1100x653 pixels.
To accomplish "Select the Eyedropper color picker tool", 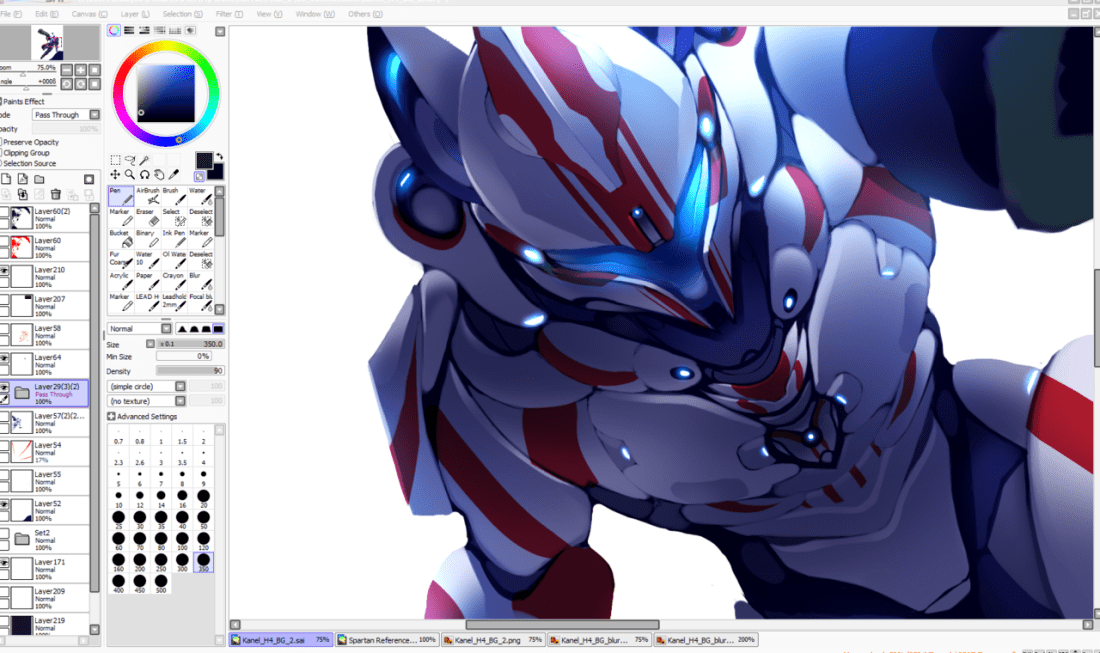I will [x=174, y=175].
